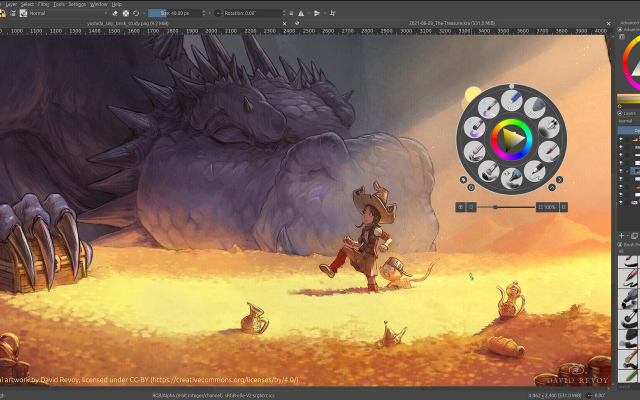Reload the original brush preset icon
This screenshot has width=640, height=400.
click(x=136, y=13)
